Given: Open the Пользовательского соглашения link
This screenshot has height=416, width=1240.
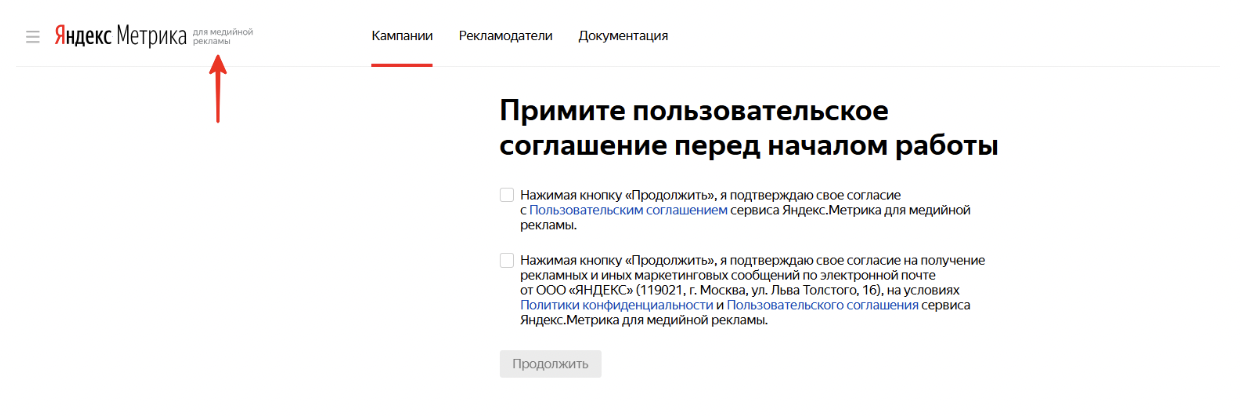Looking at the screenshot, I should pos(823,305).
